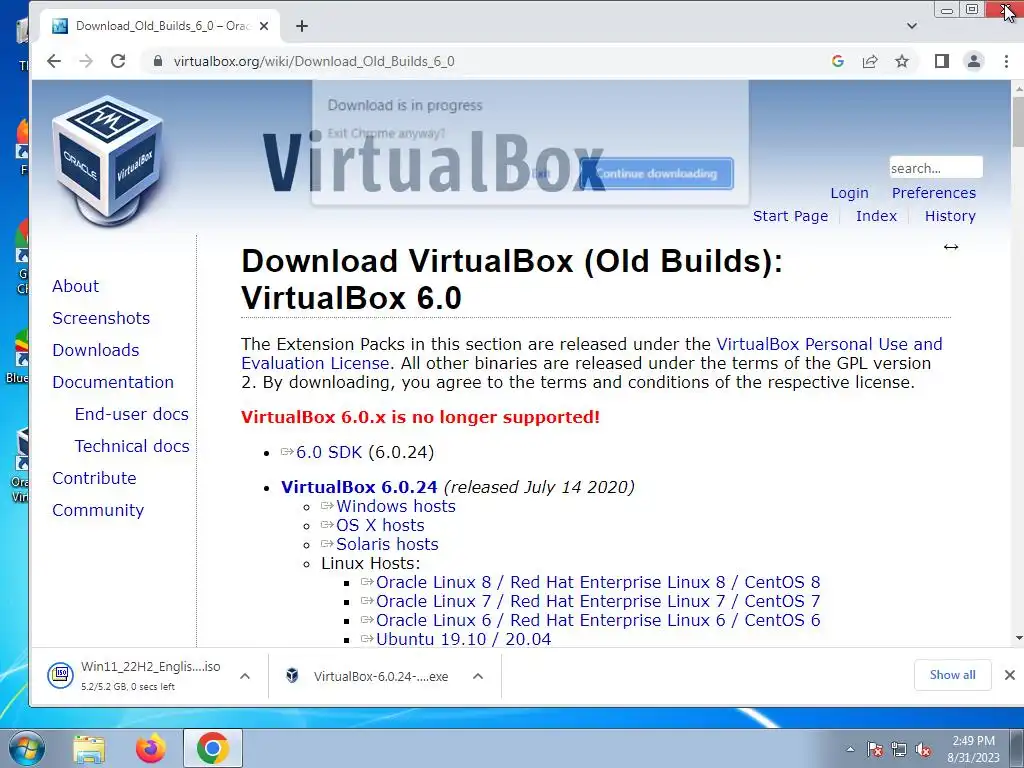This screenshot has width=1024, height=768.
Task: Open the network tray icon
Action: pos(899,749)
